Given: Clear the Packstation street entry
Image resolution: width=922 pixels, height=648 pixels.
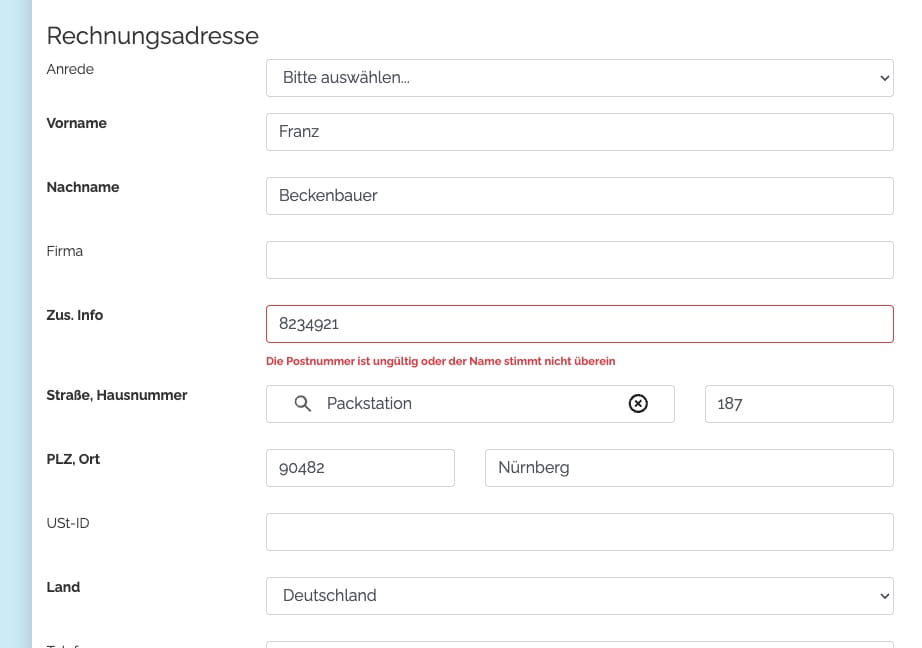Looking at the screenshot, I should (x=638, y=404).
